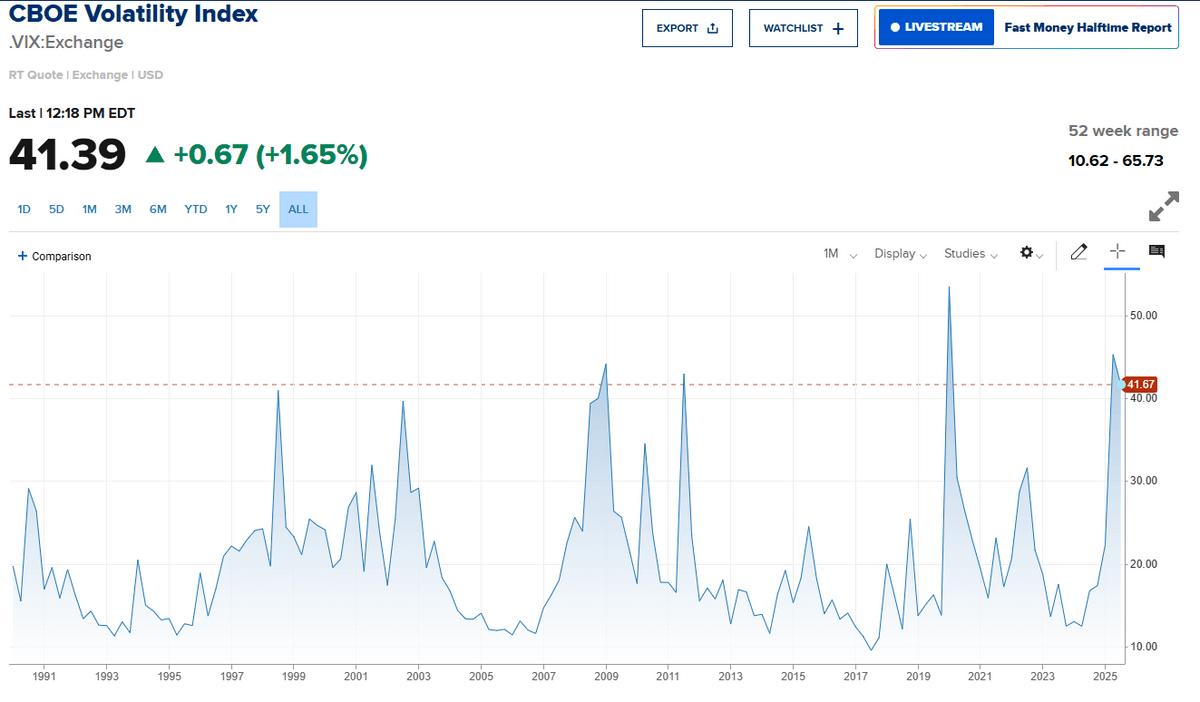Click the 50.00 y-axis label
The height and width of the screenshot is (702, 1200).
pos(1144,315)
